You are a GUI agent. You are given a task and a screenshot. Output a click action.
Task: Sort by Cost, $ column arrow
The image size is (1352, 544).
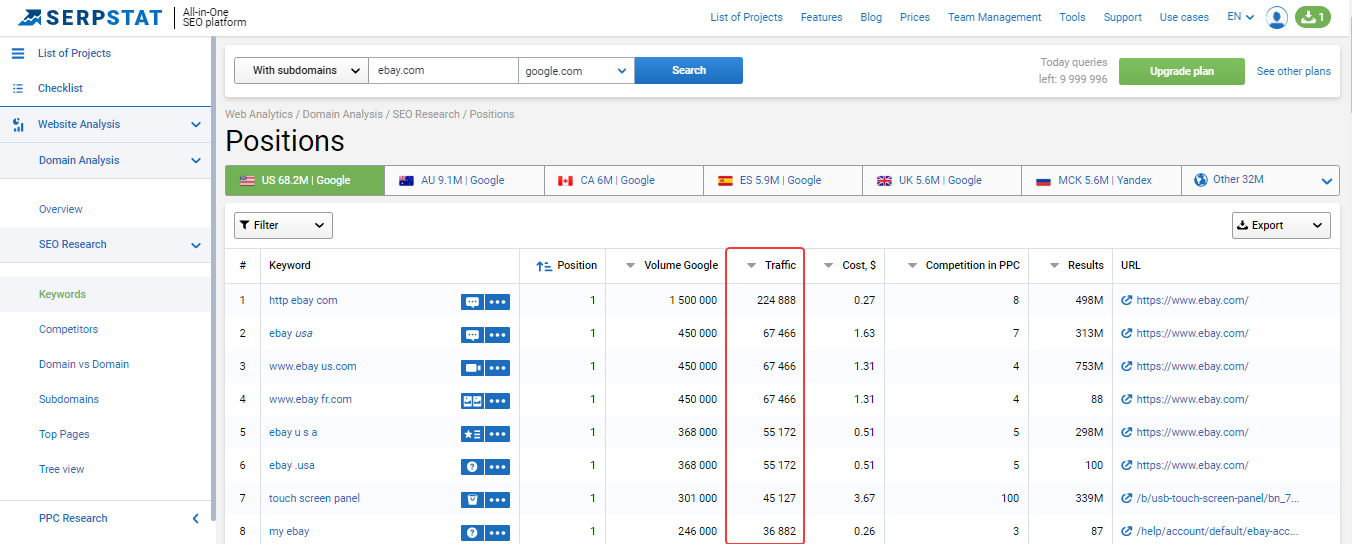[x=829, y=266]
